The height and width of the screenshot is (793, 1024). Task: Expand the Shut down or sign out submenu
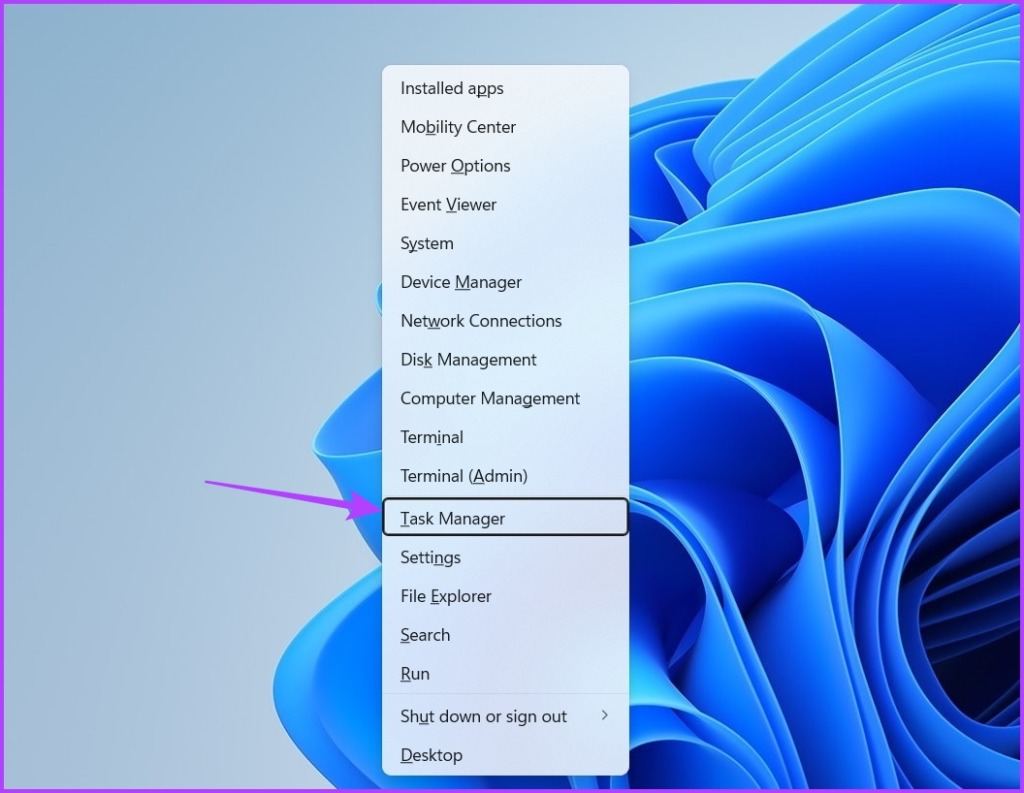604,716
